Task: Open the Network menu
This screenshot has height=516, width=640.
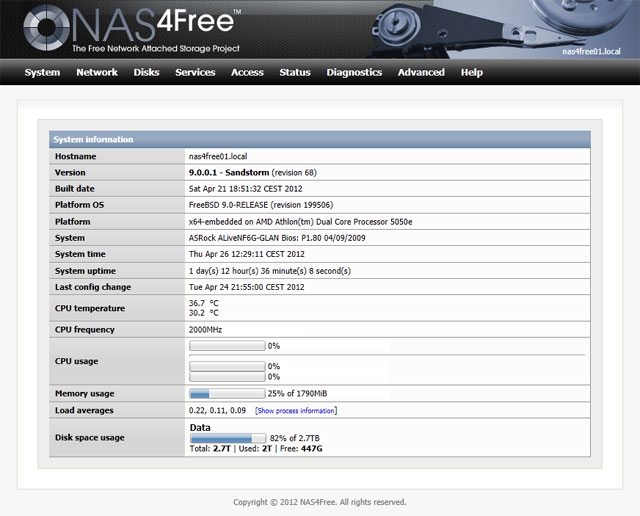Action: 97,72
